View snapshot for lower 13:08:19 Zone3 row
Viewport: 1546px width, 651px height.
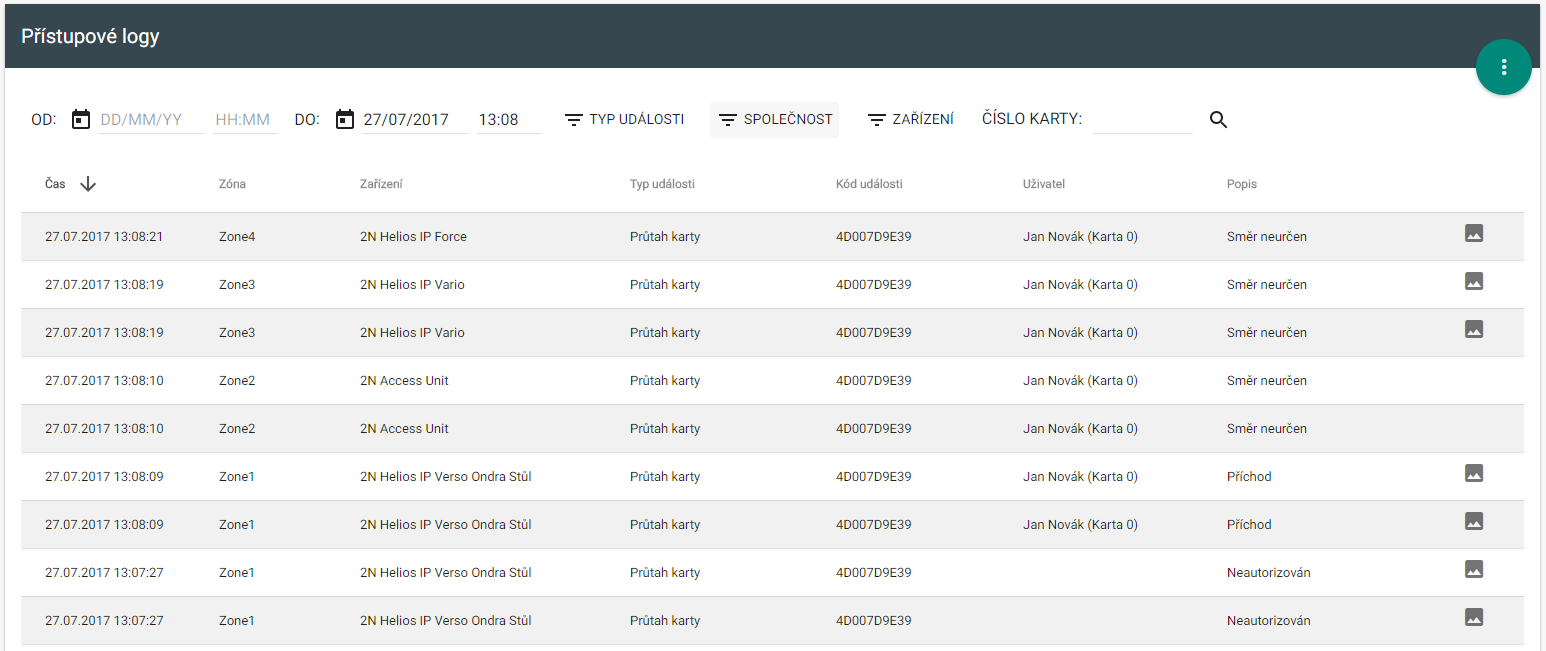[x=1473, y=329]
